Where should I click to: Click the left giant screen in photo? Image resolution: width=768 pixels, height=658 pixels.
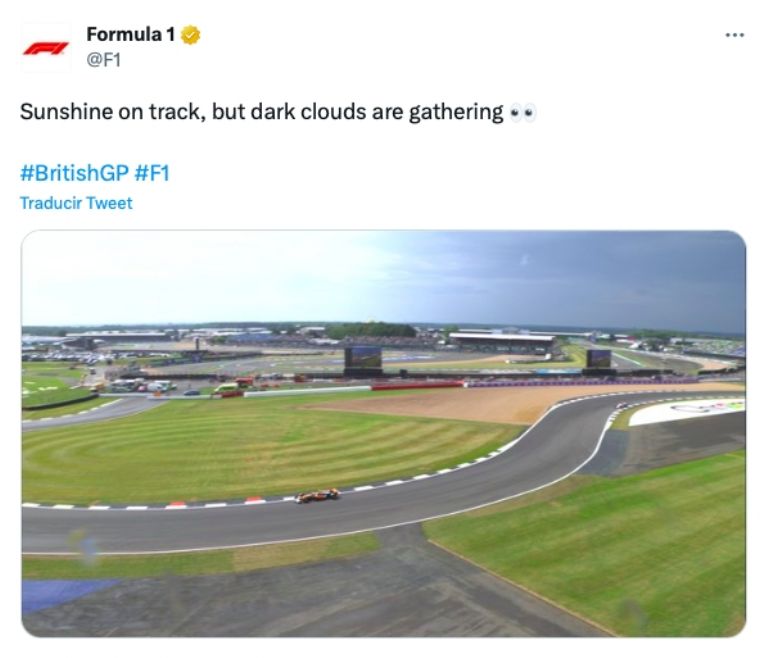(362, 357)
